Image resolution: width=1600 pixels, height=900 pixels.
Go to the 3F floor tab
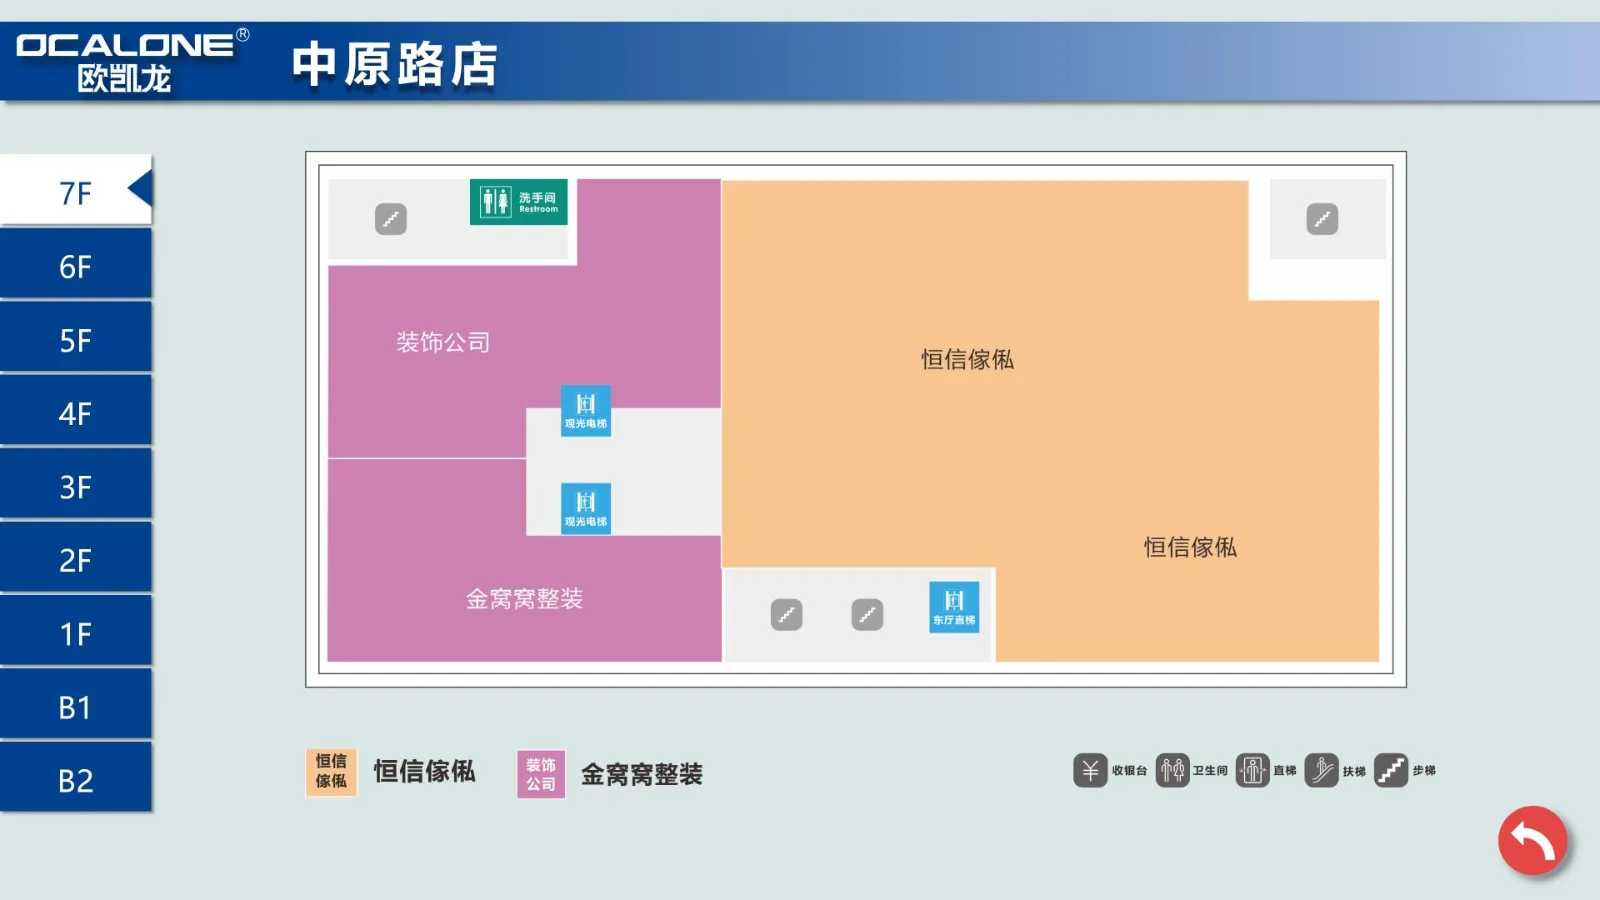tap(76, 485)
